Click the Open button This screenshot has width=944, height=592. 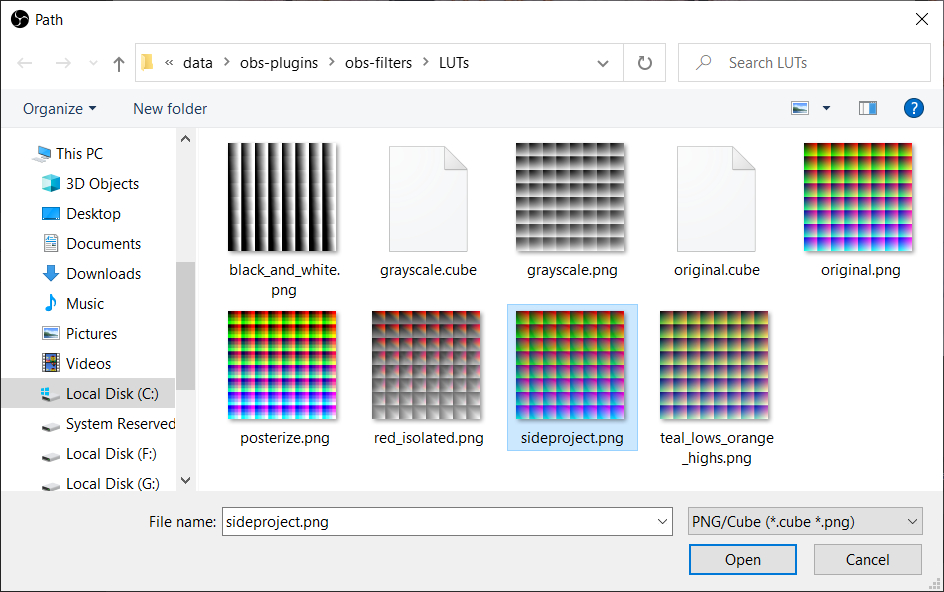pos(742,559)
